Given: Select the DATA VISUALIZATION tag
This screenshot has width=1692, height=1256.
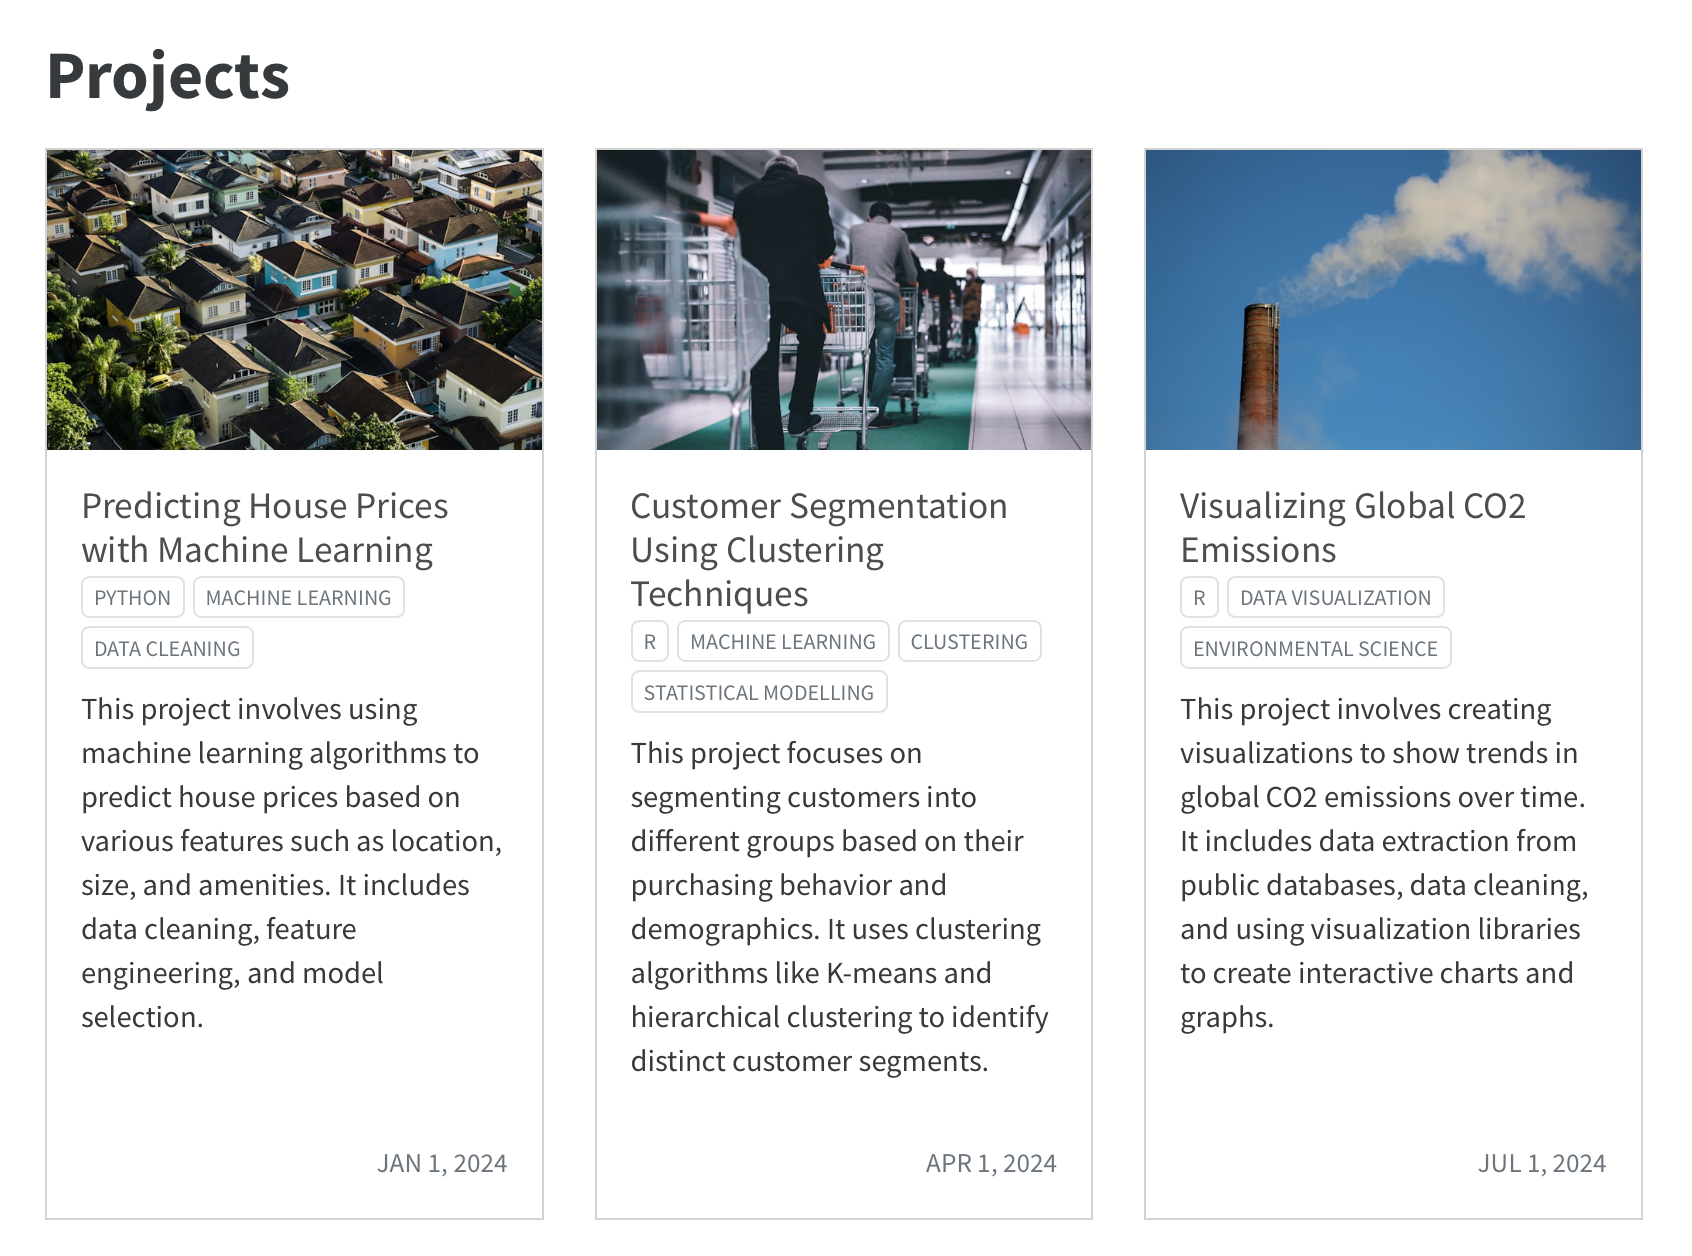Looking at the screenshot, I should click(1335, 598).
